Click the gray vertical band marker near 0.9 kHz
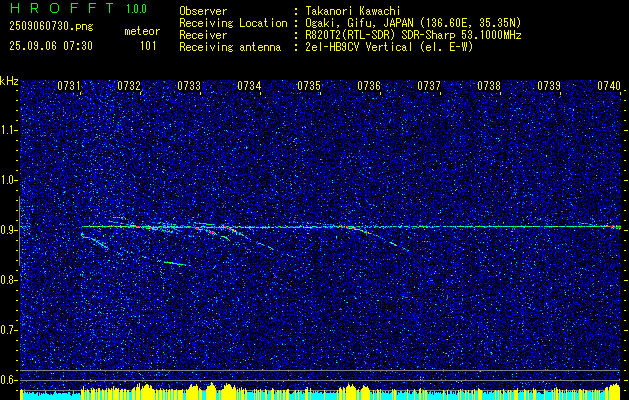This screenshot has width=629, height=400. tap(19, 231)
